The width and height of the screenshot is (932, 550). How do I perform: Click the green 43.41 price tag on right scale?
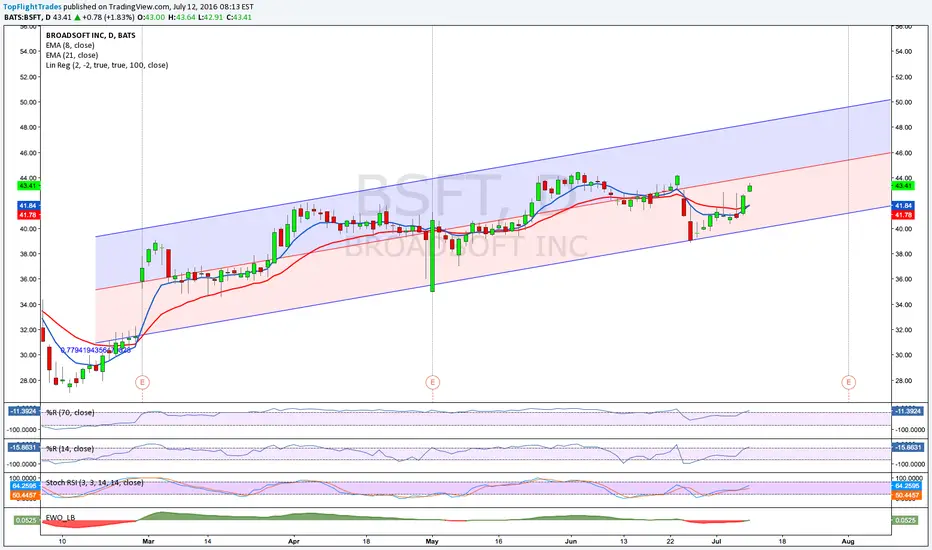(903, 186)
